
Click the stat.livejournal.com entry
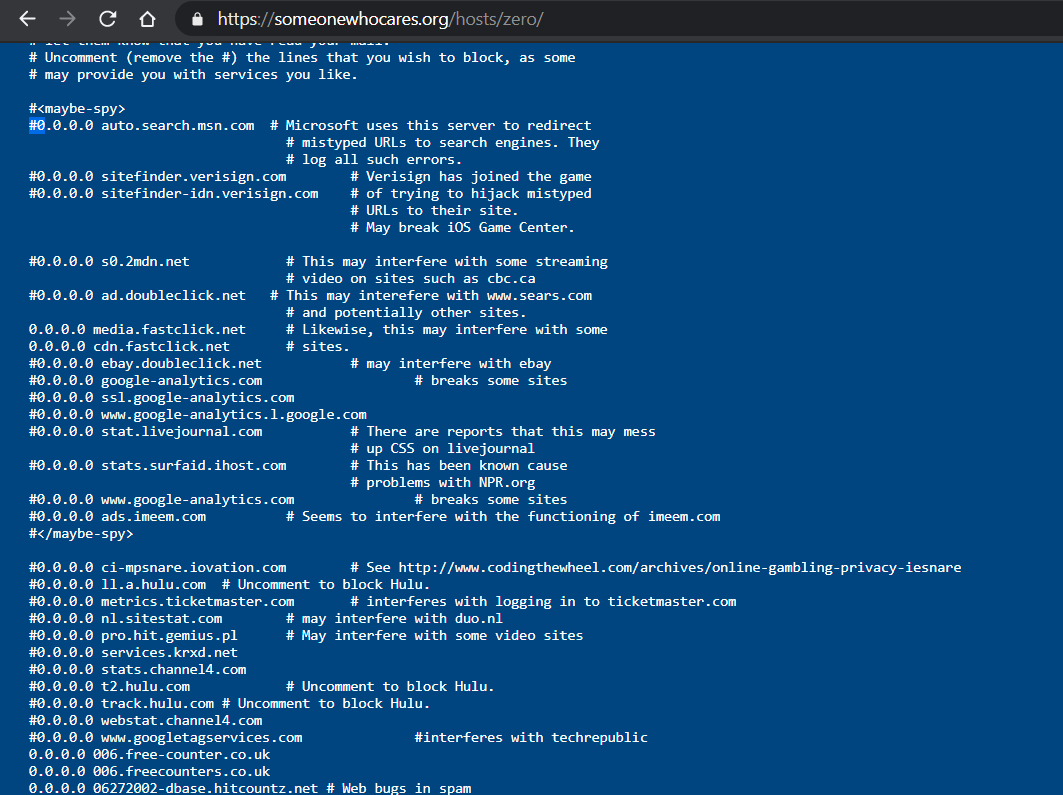[x=182, y=431]
